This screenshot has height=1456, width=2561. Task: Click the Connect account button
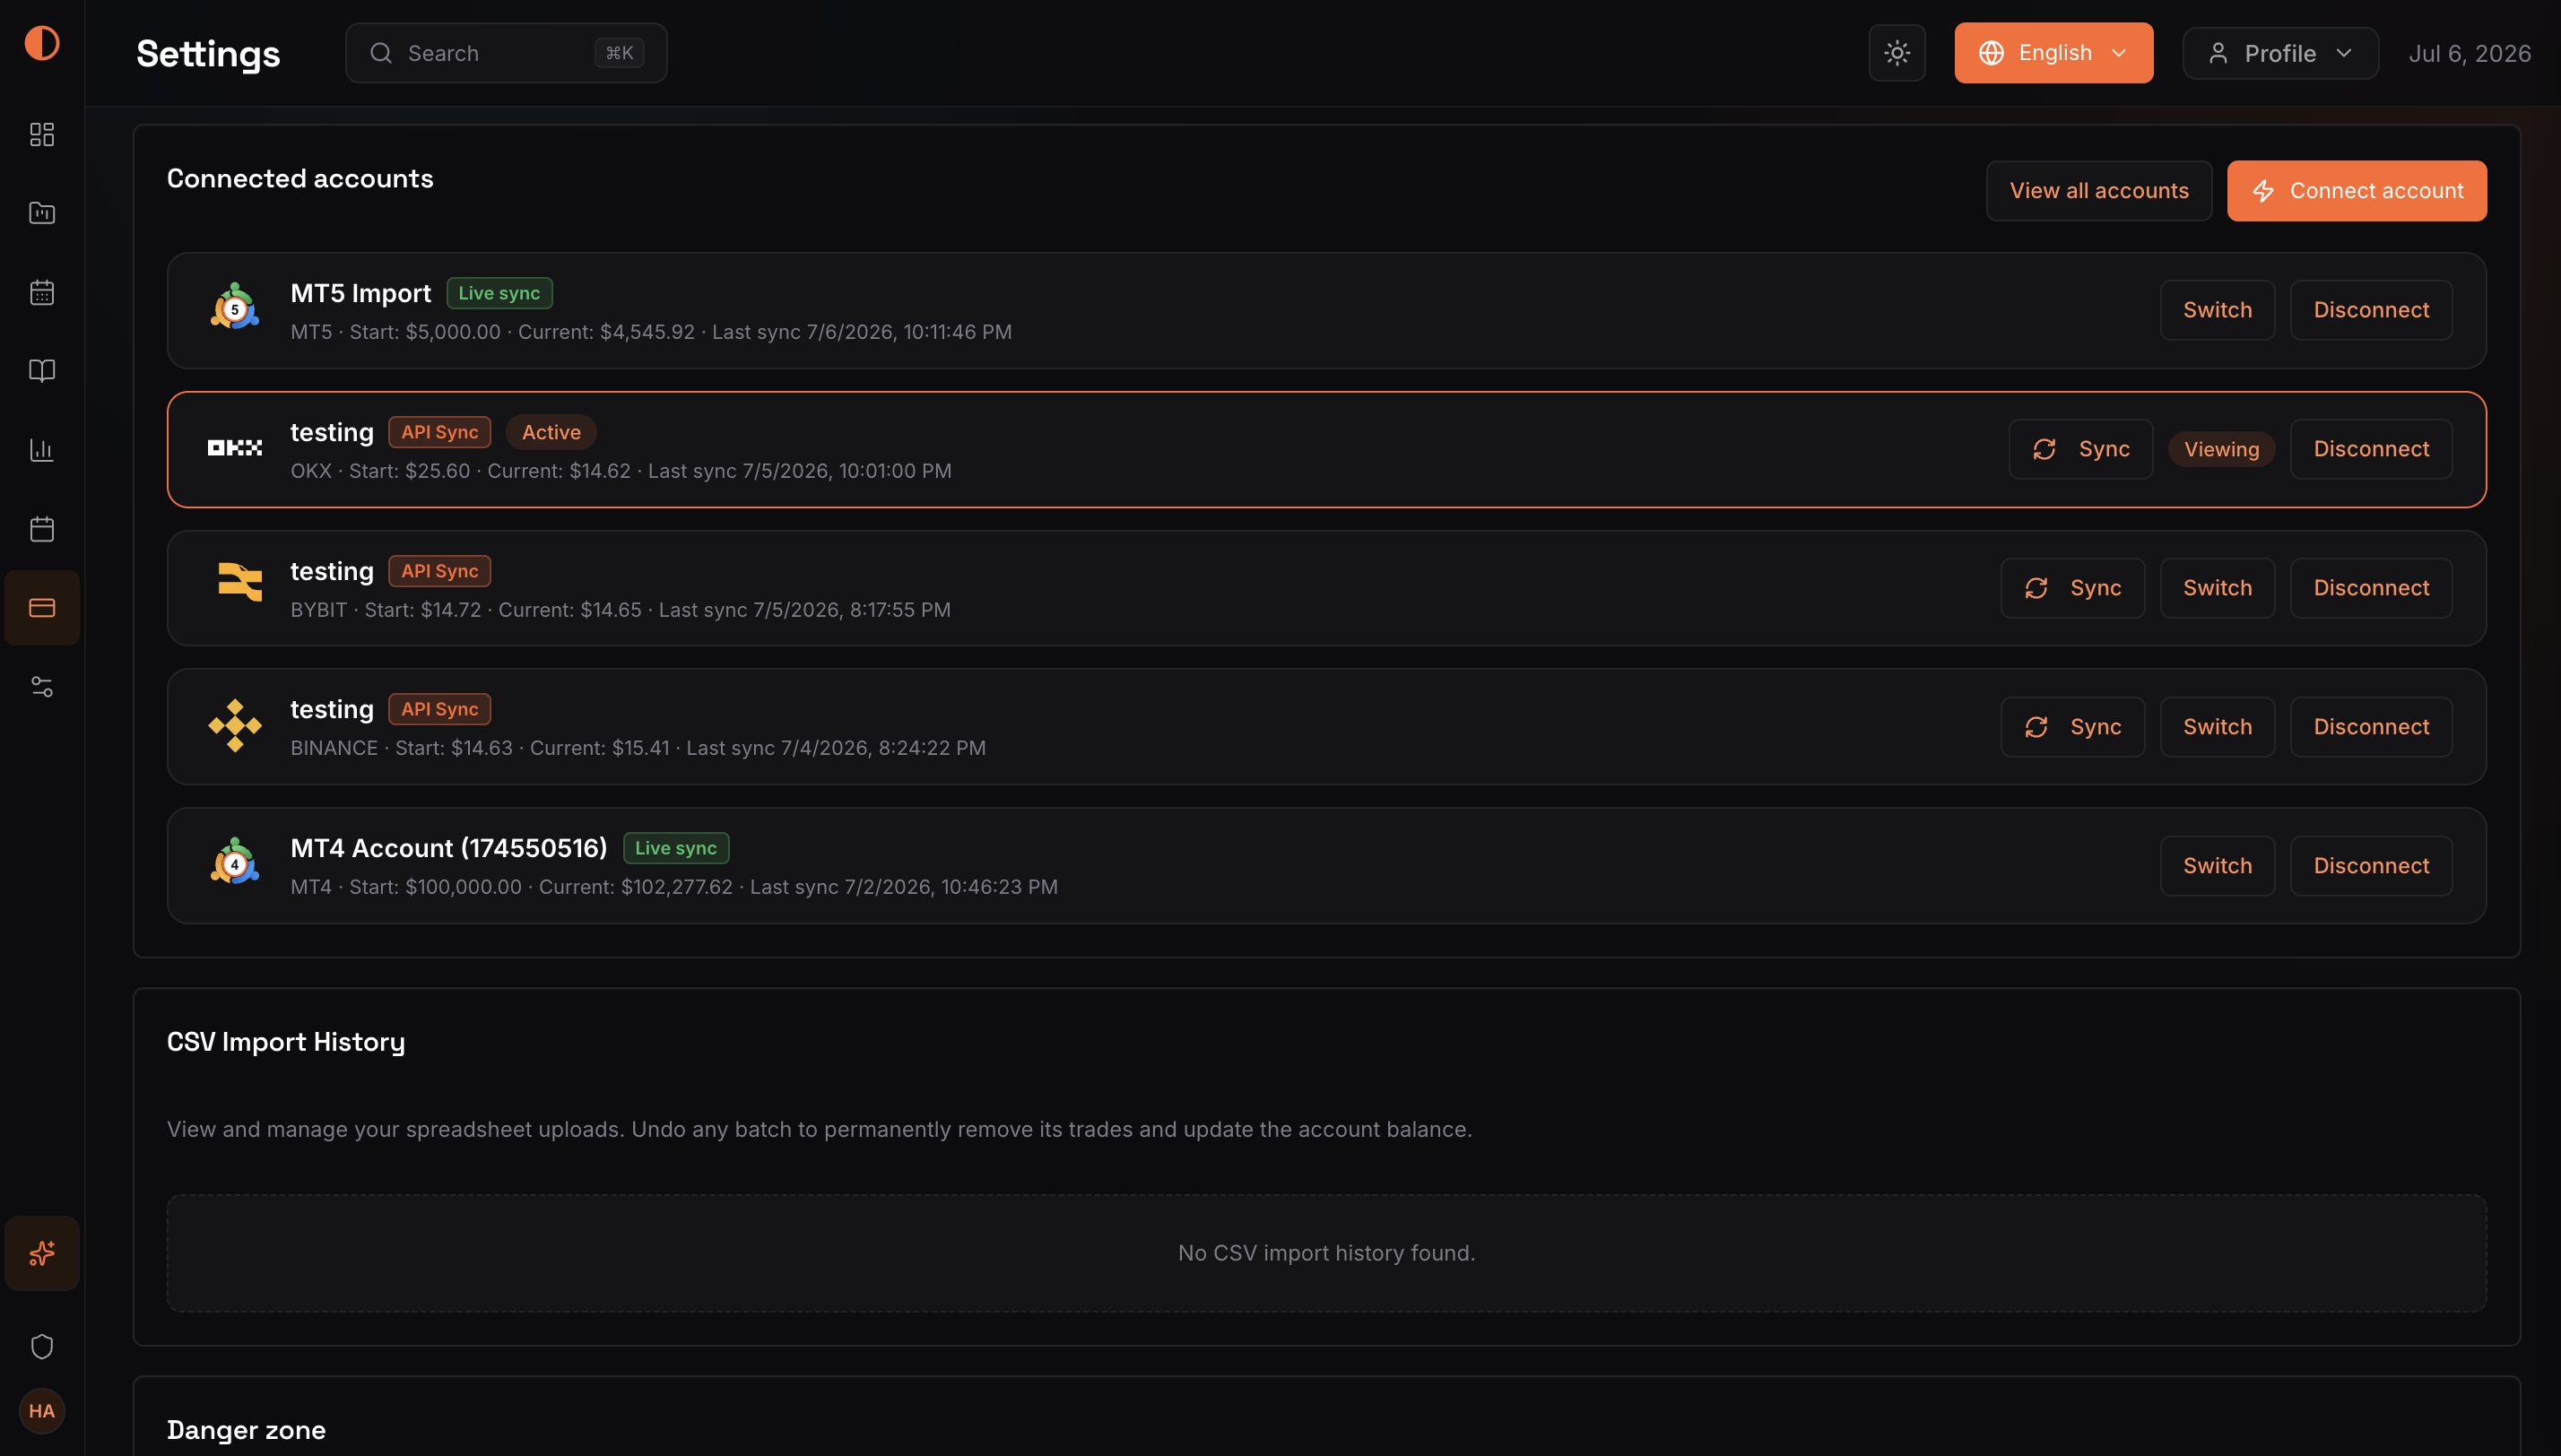coord(2356,191)
